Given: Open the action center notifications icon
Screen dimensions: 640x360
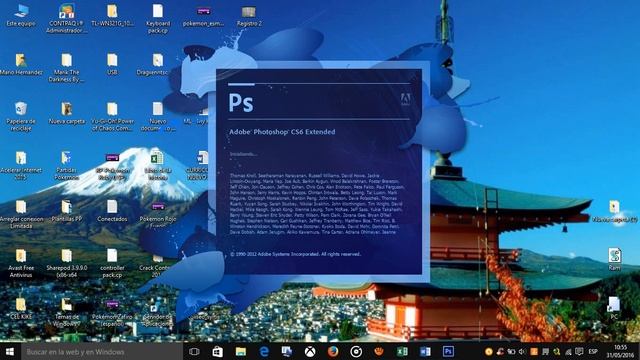Looking at the screenshot, I should tap(579, 351).
